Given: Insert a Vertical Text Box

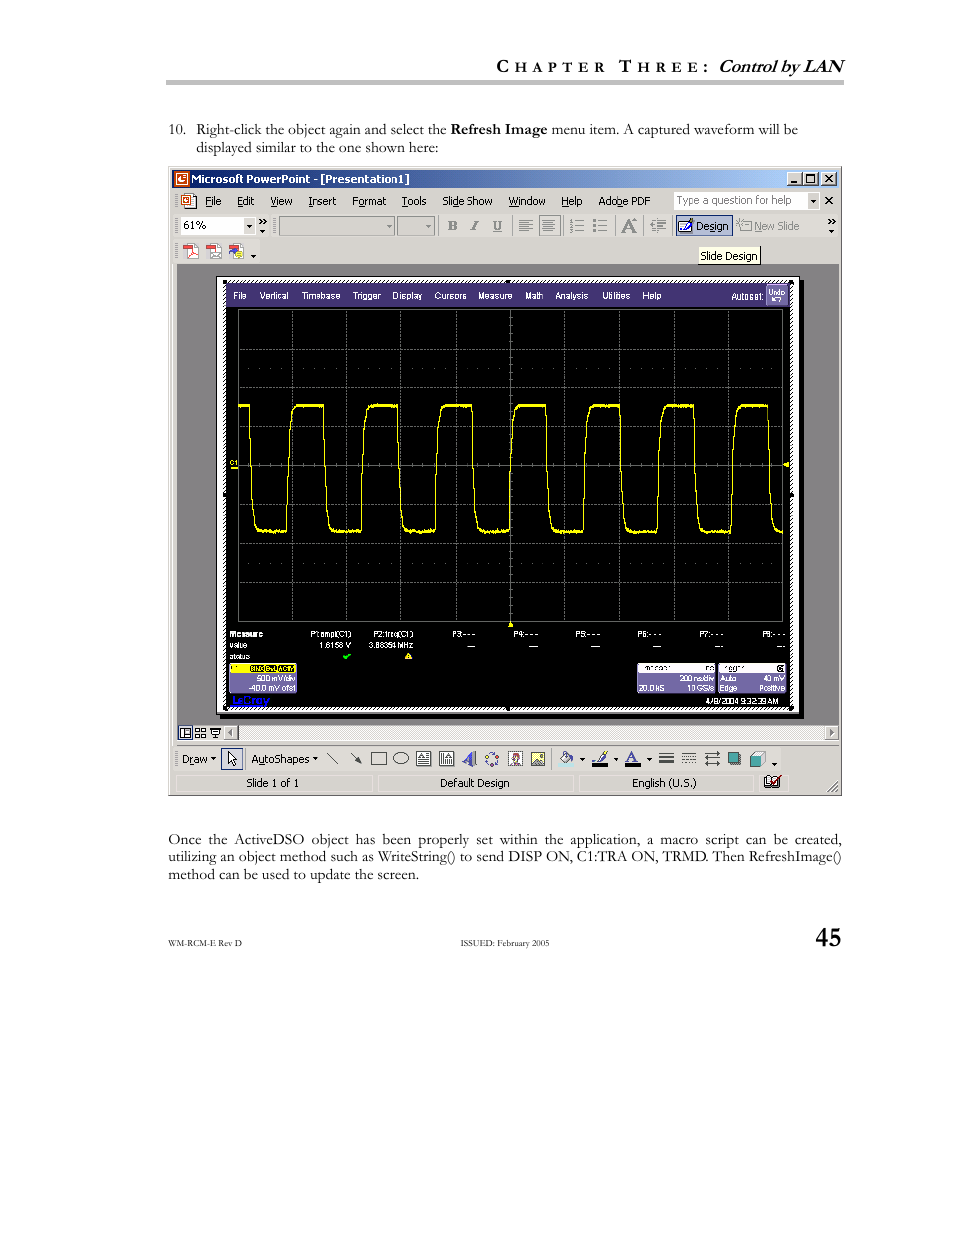Looking at the screenshot, I should pyautogui.click(x=447, y=759).
